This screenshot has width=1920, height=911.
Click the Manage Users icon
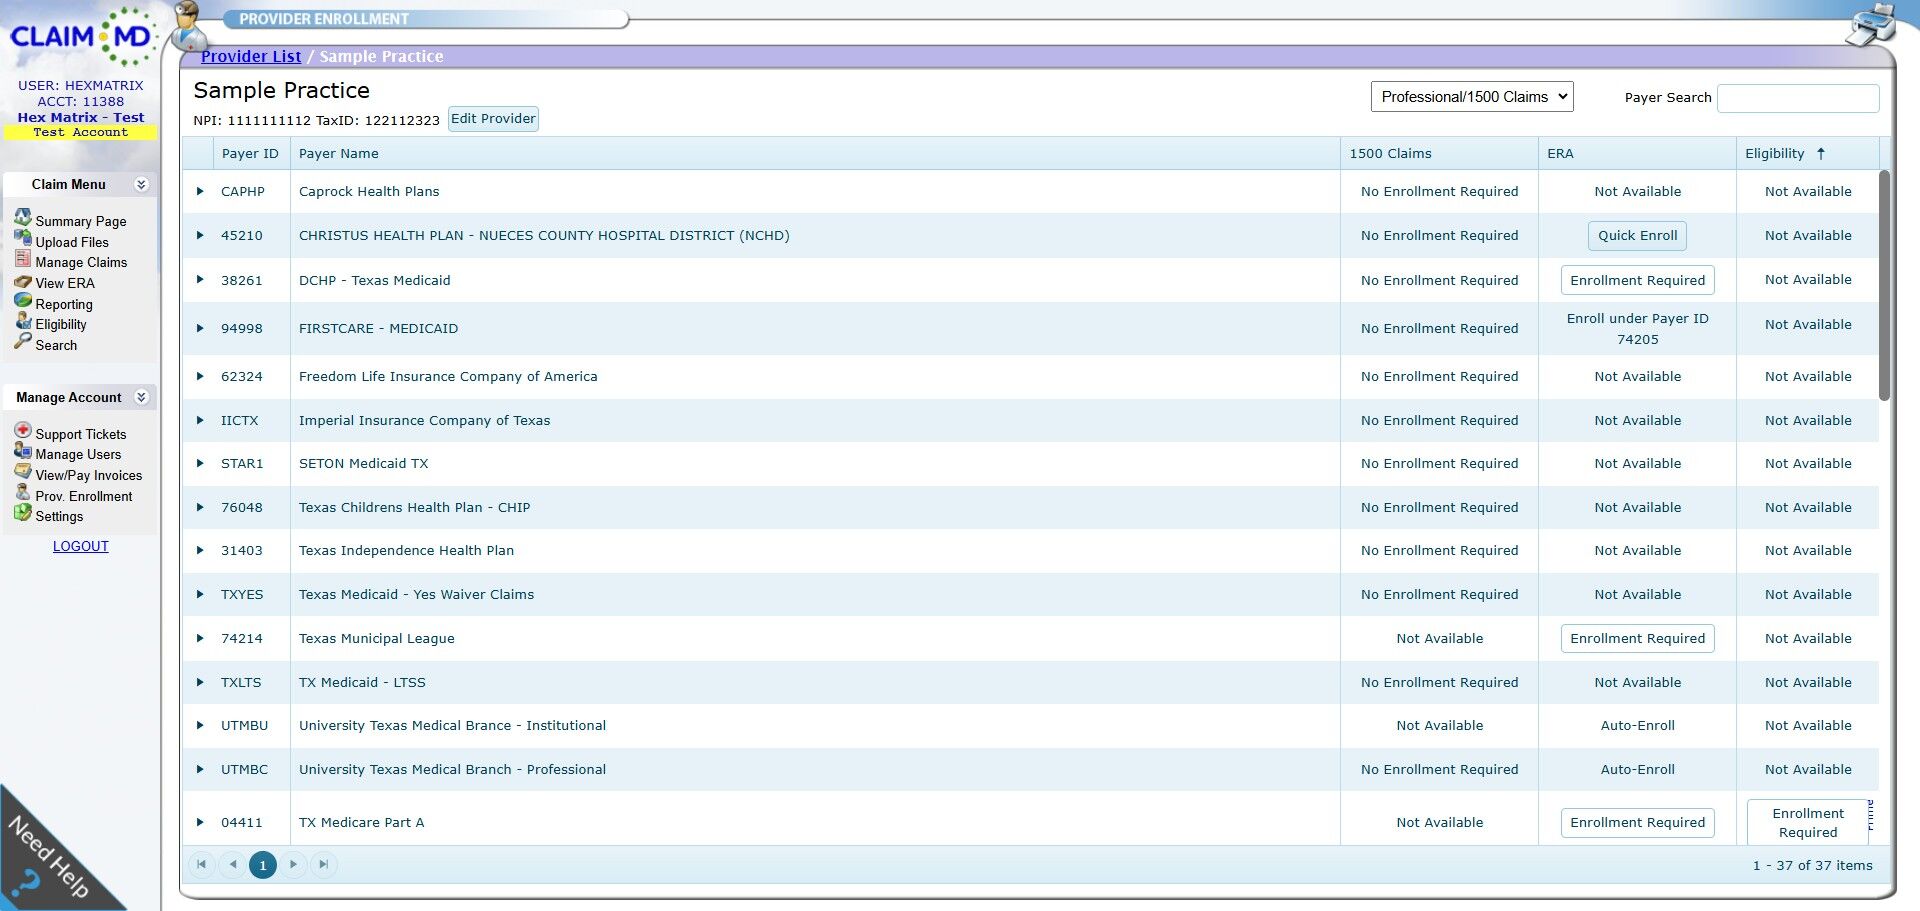coord(22,450)
